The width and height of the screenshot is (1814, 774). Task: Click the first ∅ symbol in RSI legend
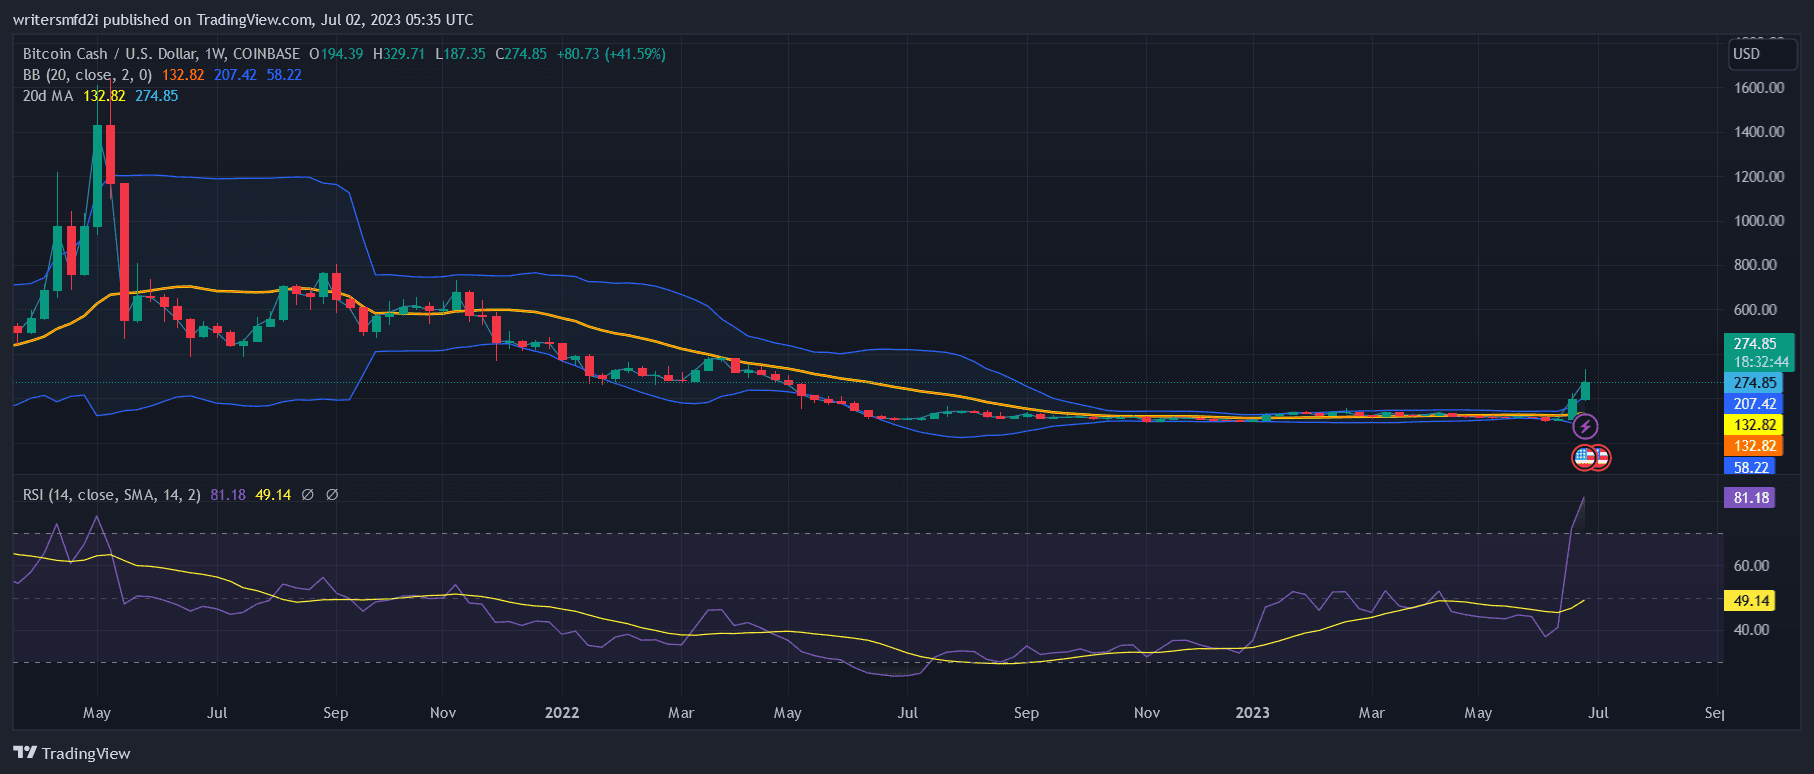(308, 495)
